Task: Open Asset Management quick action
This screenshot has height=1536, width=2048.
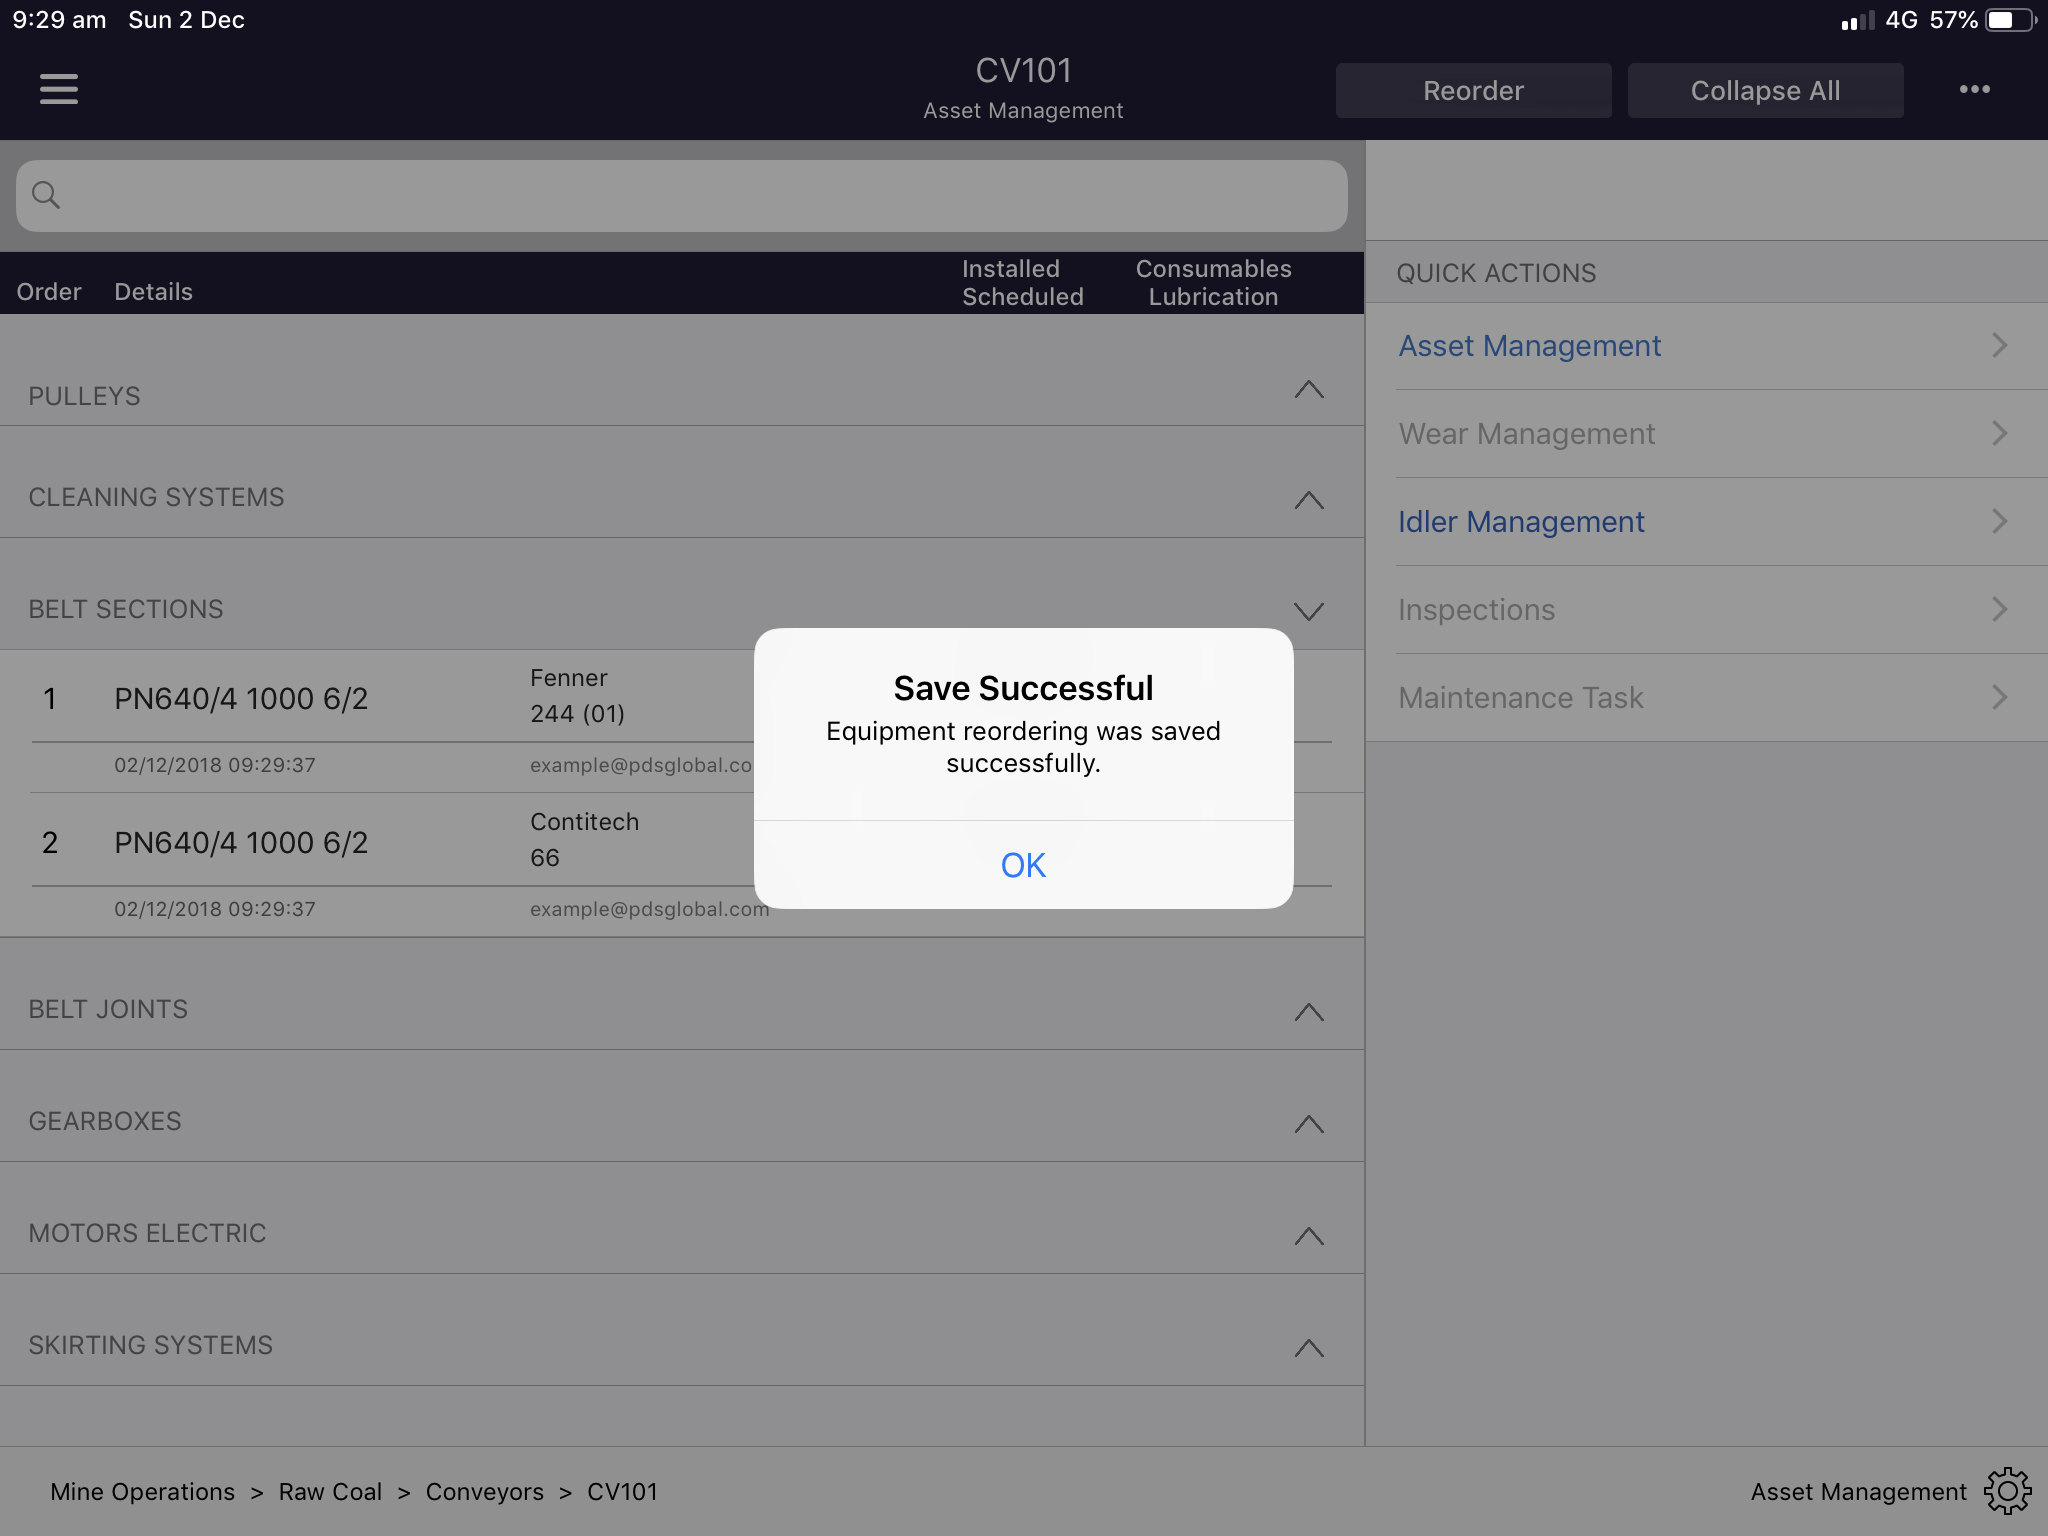Action: 1706,346
